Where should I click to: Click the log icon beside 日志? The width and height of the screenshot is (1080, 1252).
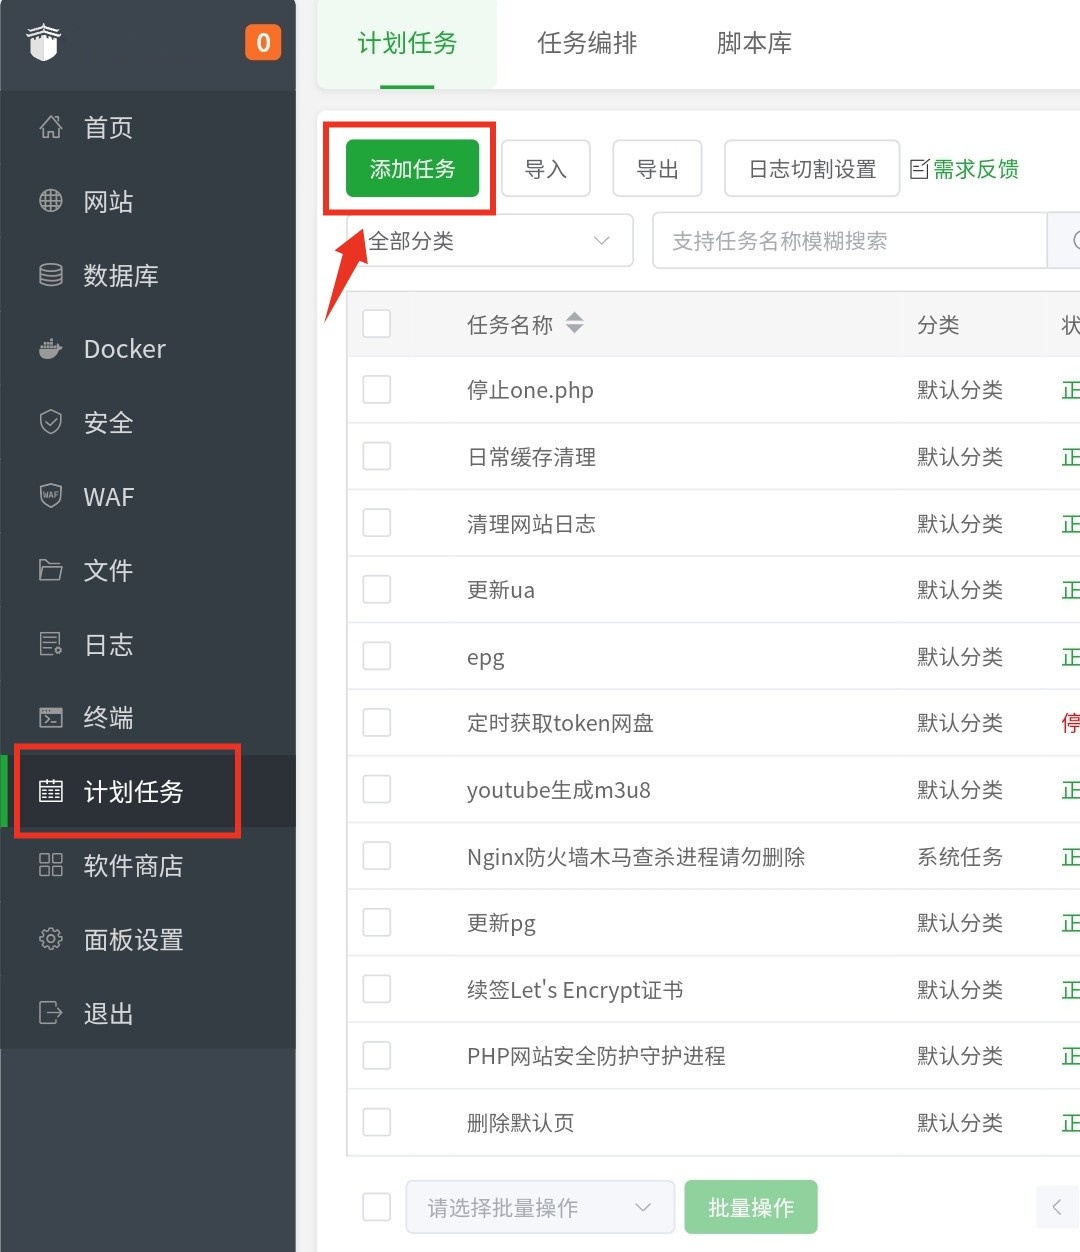point(51,644)
